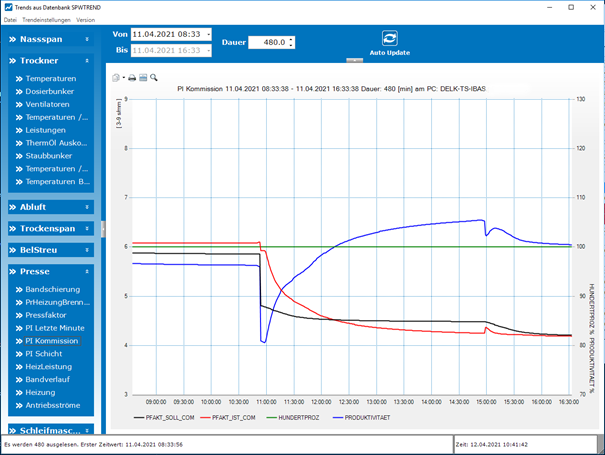
Task: Collapse the Nassspan section chevron
Action: coord(87,39)
